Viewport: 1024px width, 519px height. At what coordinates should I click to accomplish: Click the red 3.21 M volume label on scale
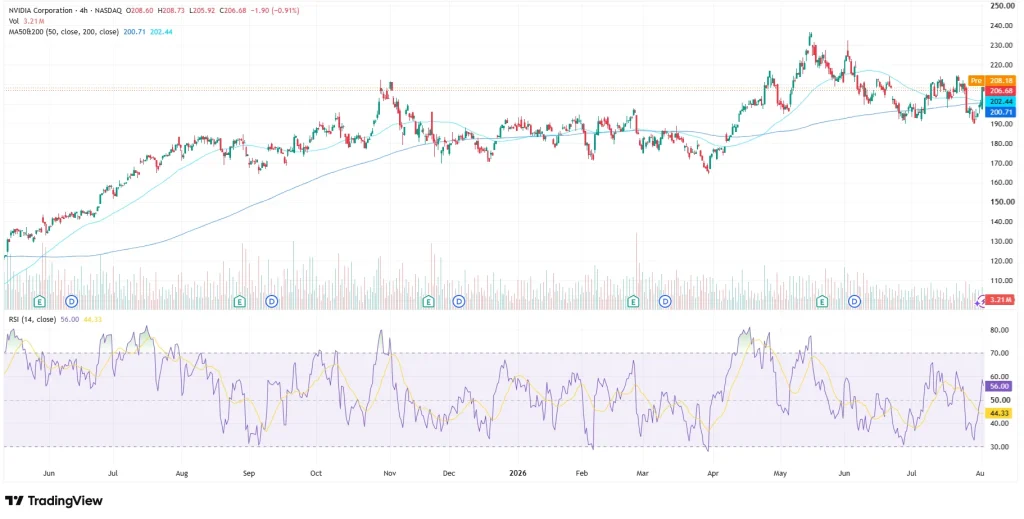(x=1000, y=300)
